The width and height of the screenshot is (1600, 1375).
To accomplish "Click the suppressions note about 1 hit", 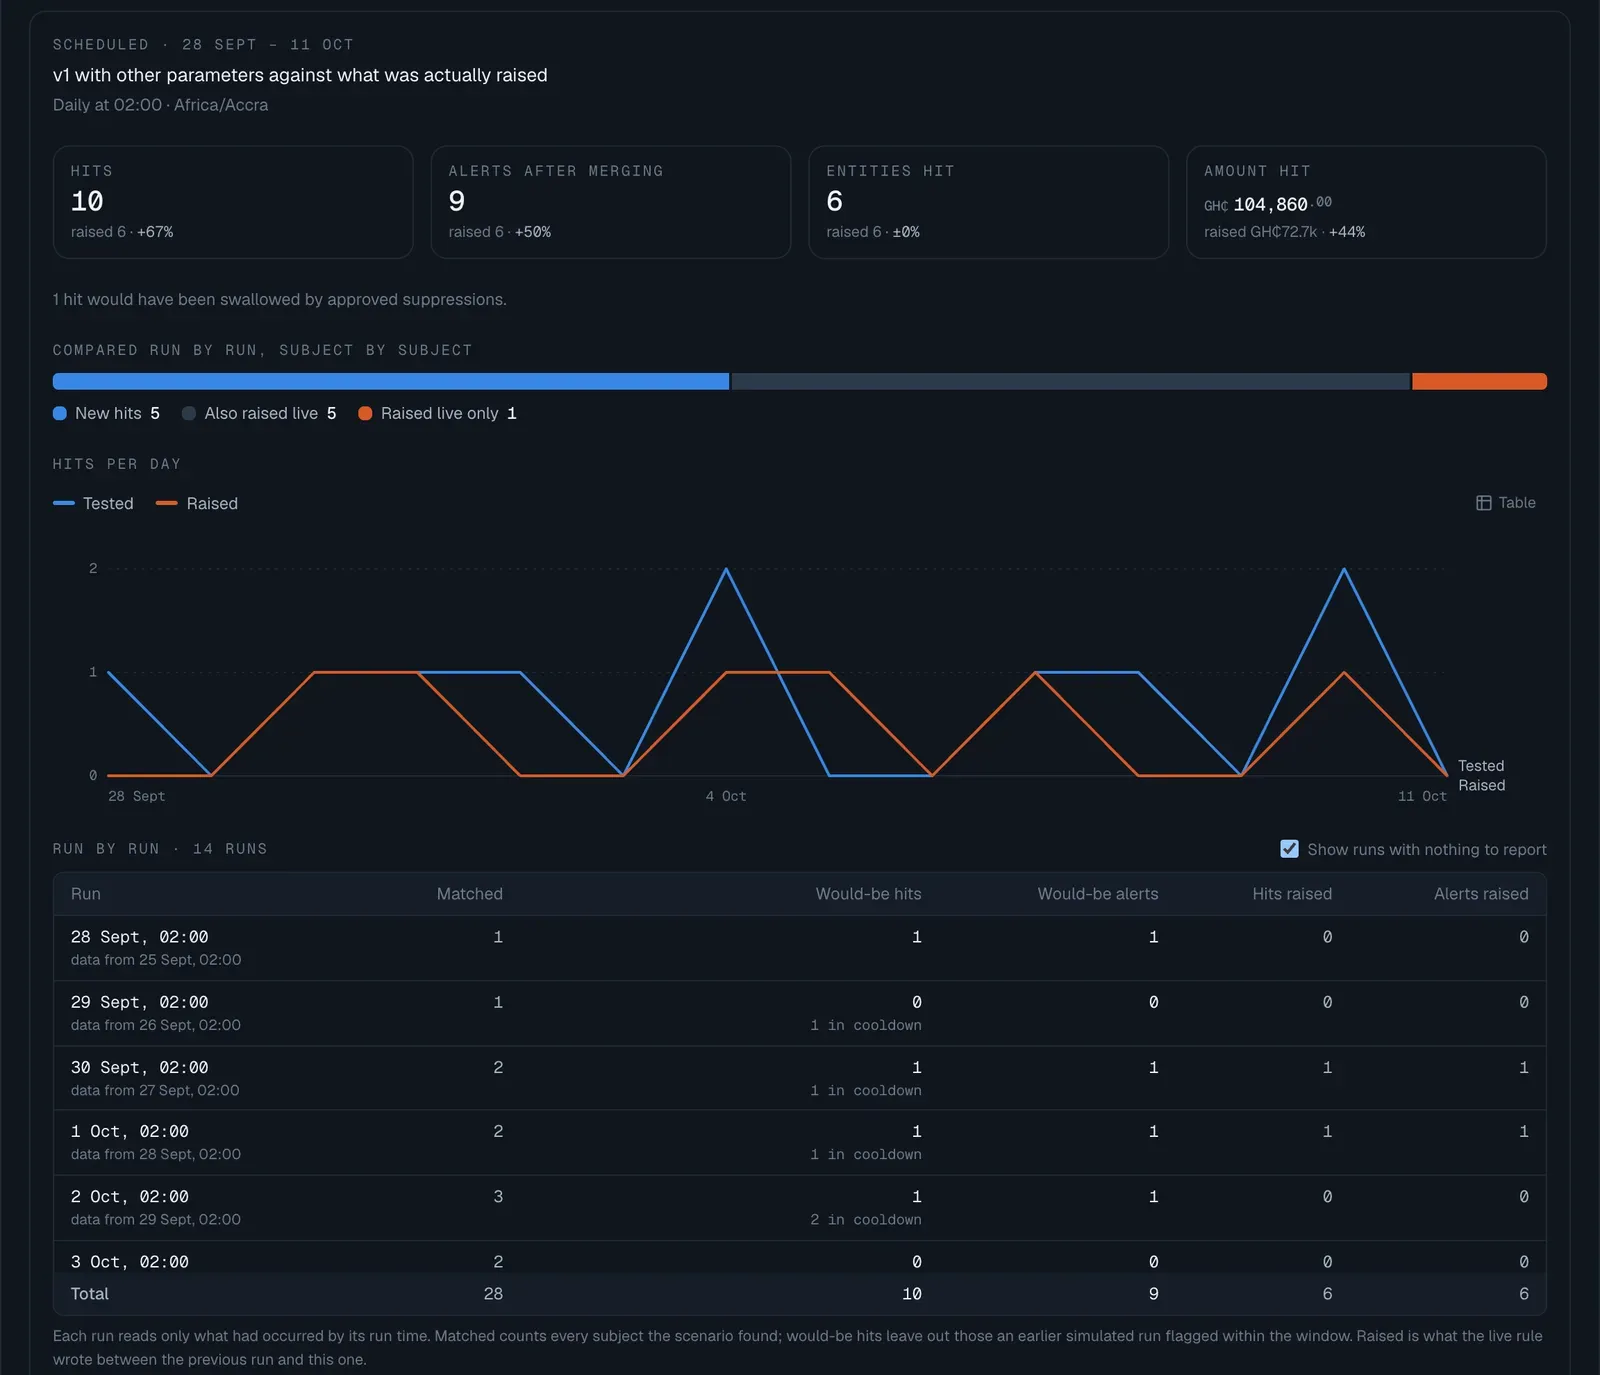I will [280, 300].
